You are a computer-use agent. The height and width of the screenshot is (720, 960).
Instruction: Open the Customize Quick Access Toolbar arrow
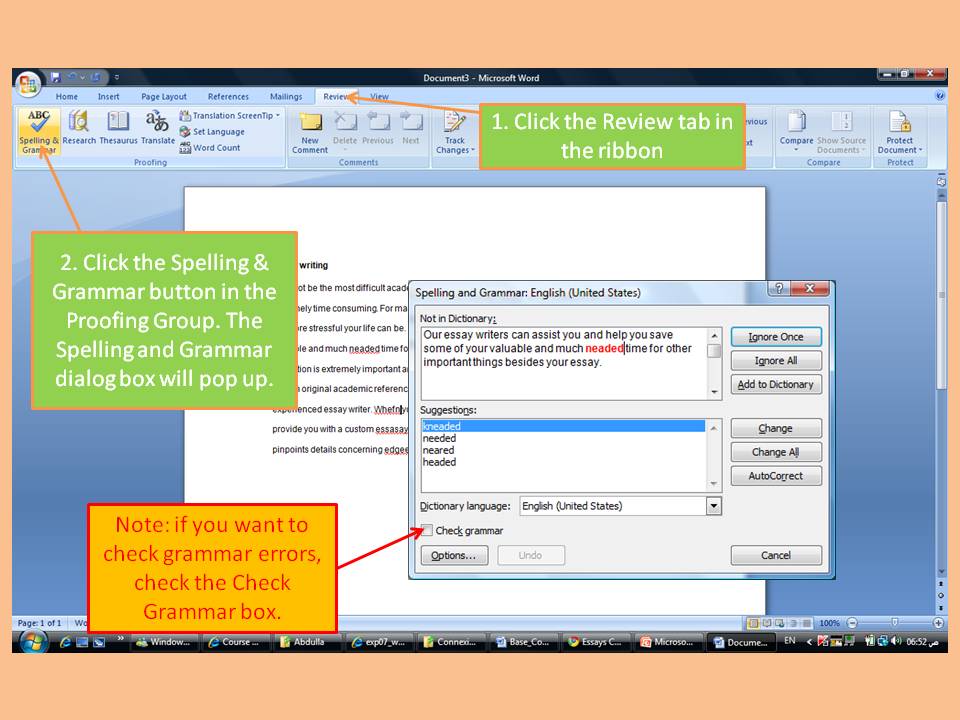coord(116,77)
